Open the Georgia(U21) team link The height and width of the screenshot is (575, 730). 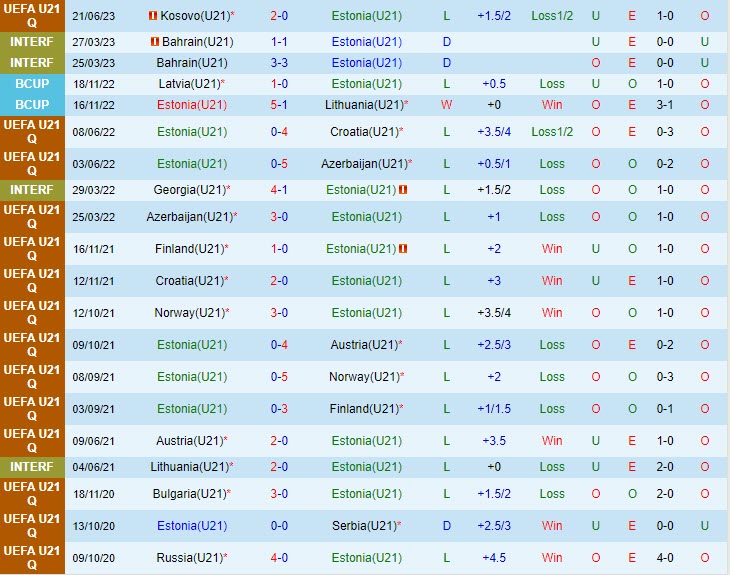(188, 190)
